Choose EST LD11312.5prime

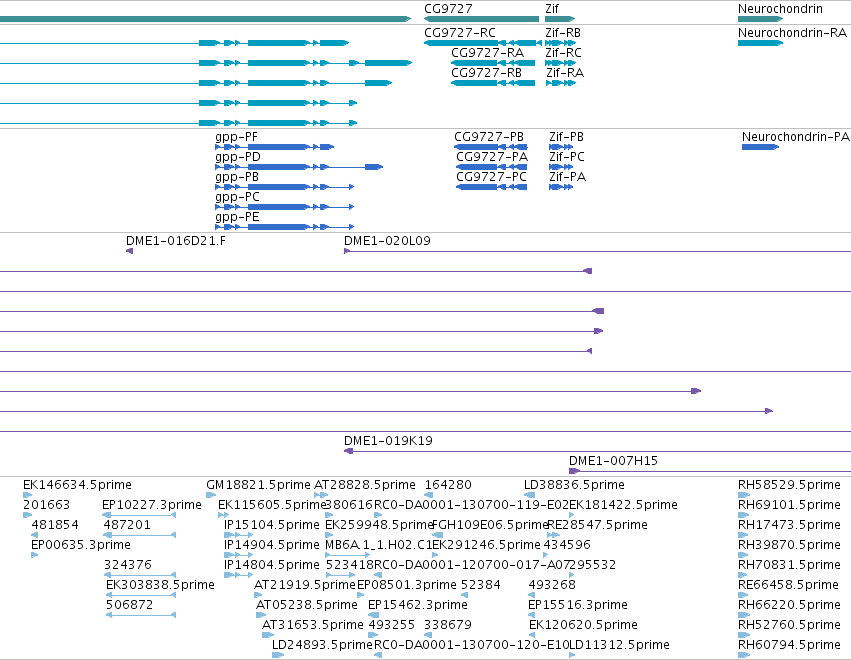[x=619, y=645]
